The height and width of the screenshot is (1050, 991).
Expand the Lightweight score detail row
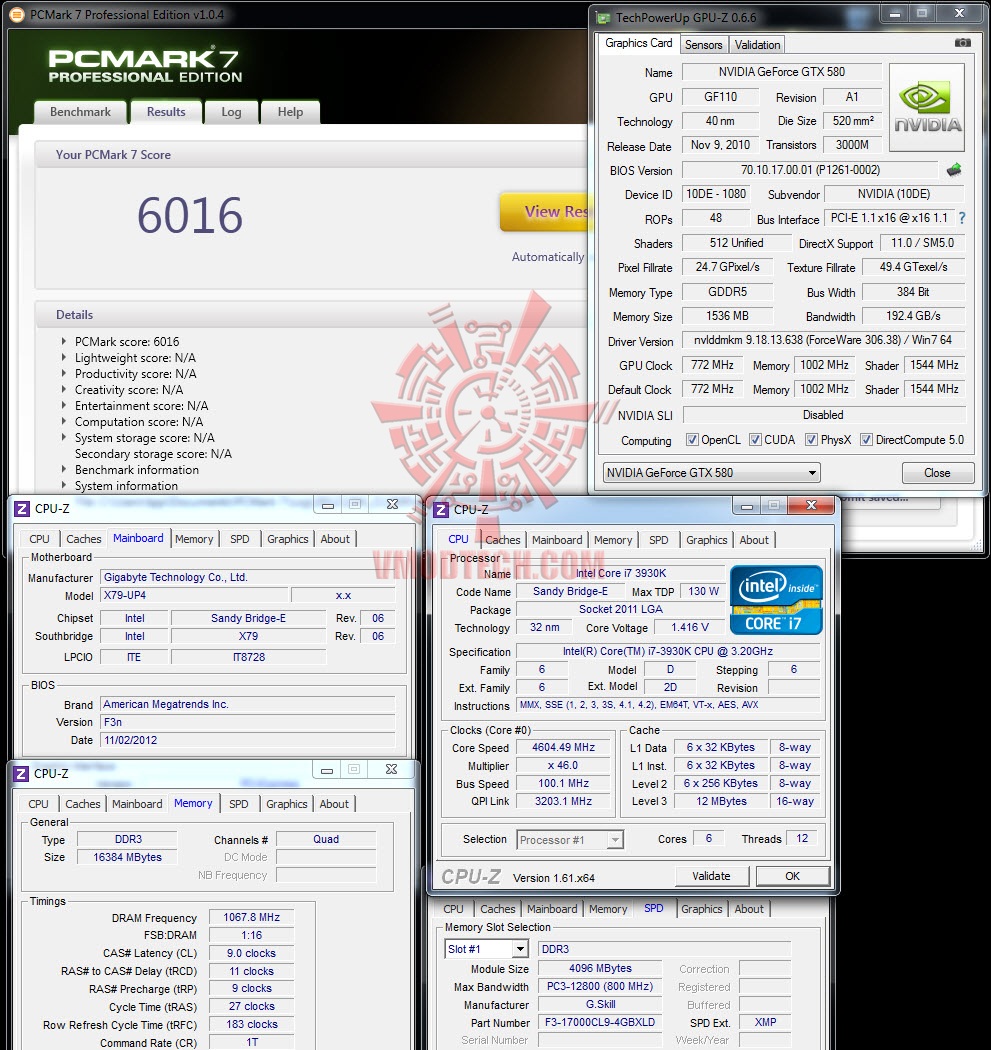click(64, 358)
